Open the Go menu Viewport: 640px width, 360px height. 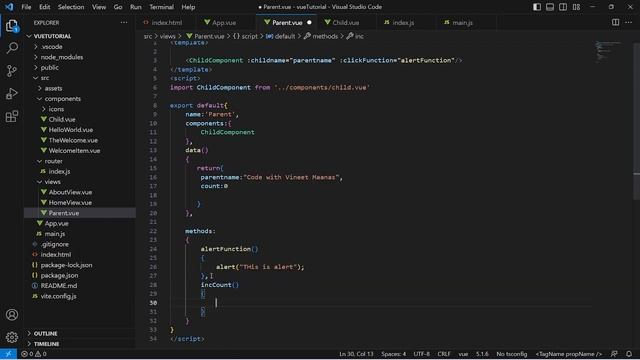pos(118,7)
